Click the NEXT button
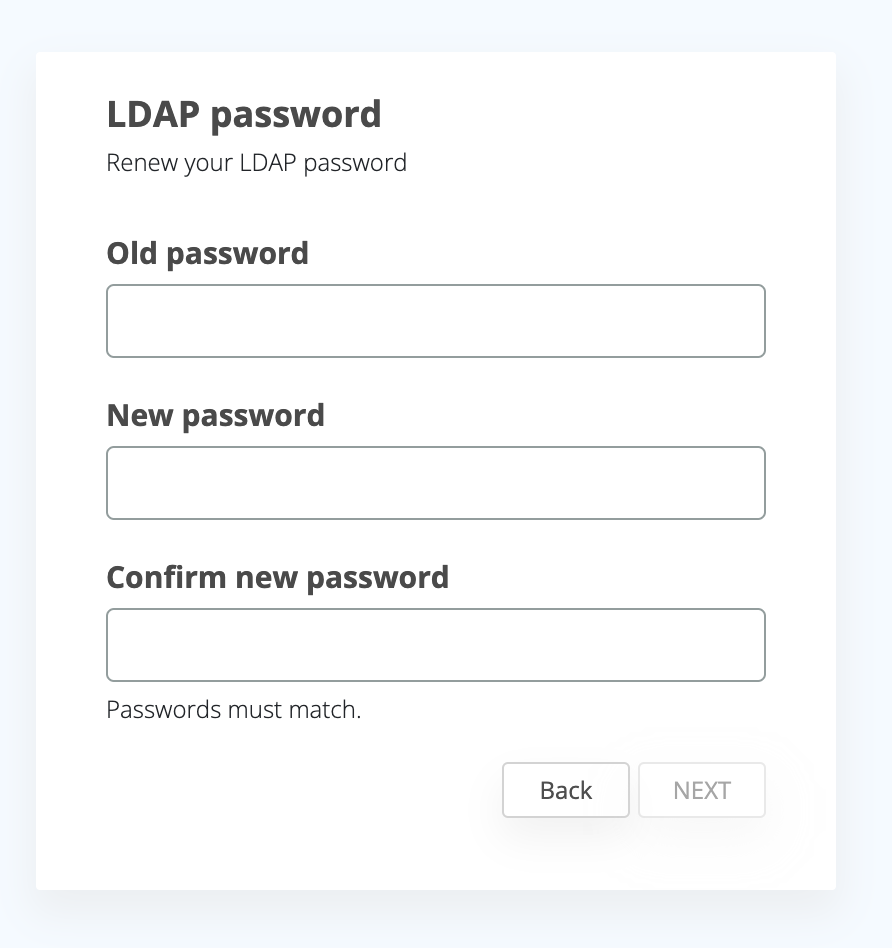Image resolution: width=892 pixels, height=948 pixels. pos(701,790)
